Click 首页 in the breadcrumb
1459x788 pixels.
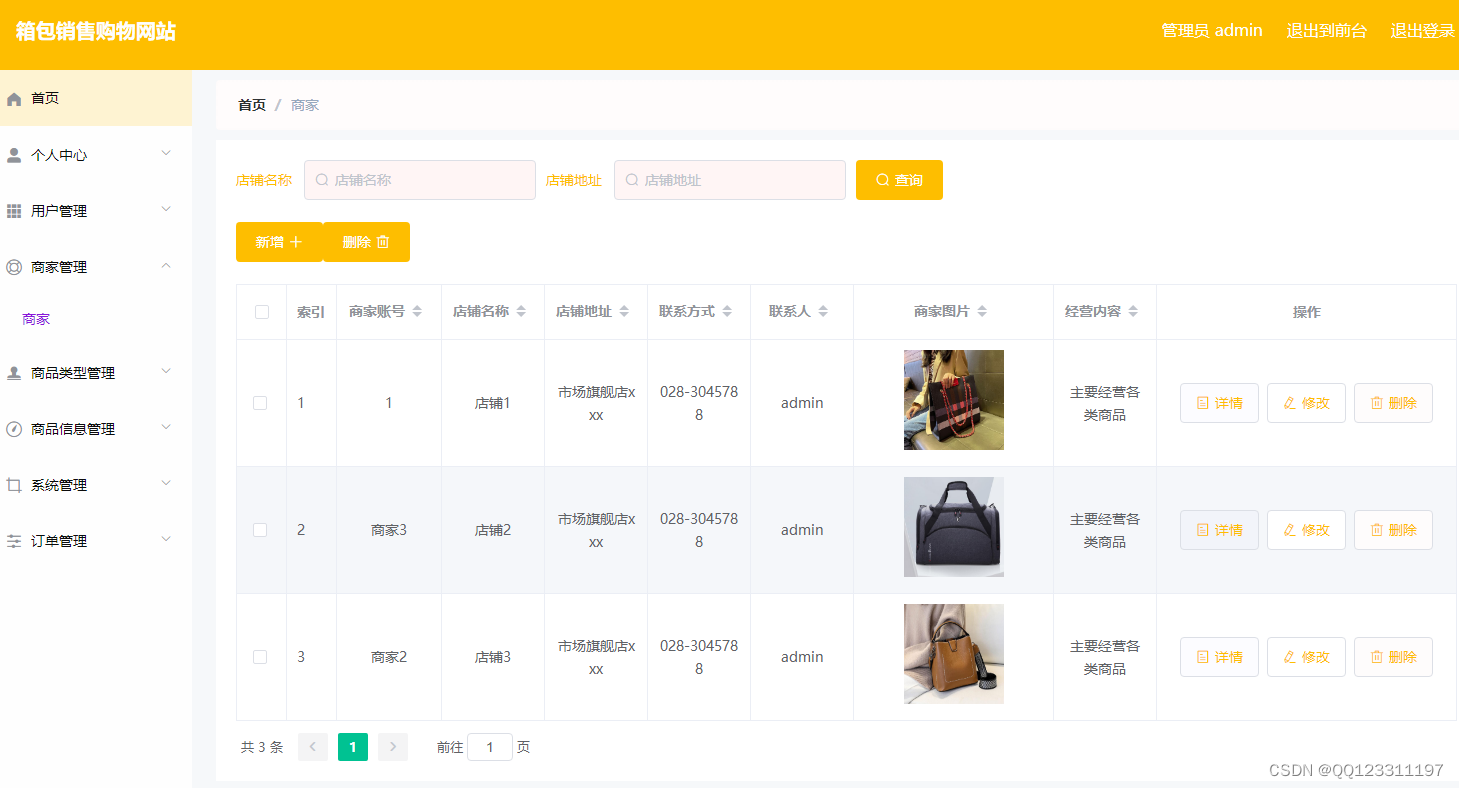pos(252,105)
